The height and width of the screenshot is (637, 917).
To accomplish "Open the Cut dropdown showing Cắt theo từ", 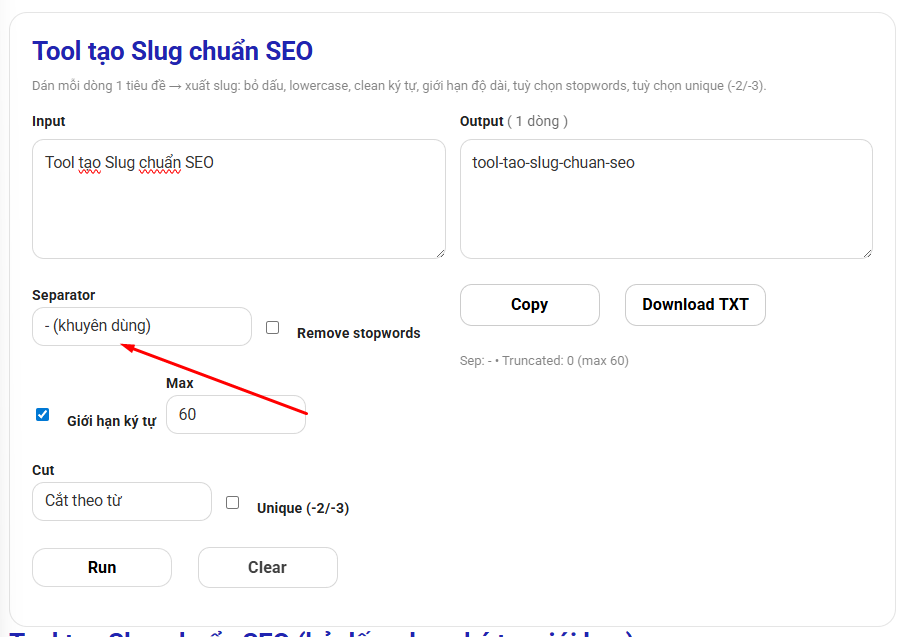I will coord(122,501).
